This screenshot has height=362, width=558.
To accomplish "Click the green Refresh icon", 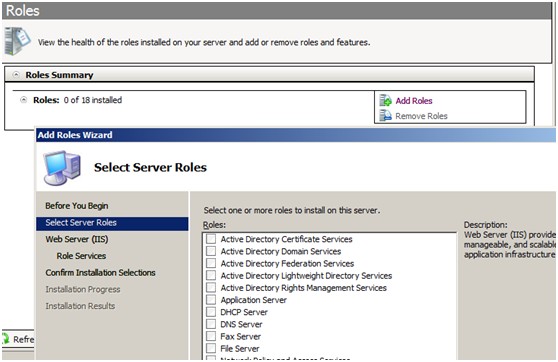I will [6, 339].
